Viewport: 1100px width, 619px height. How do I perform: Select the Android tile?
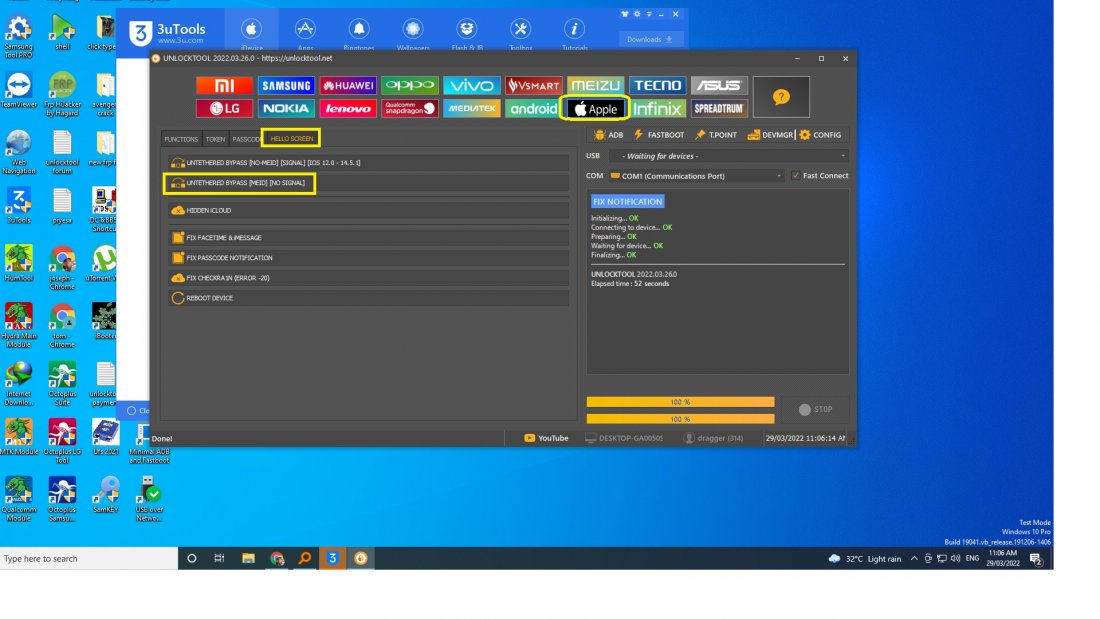click(x=533, y=108)
